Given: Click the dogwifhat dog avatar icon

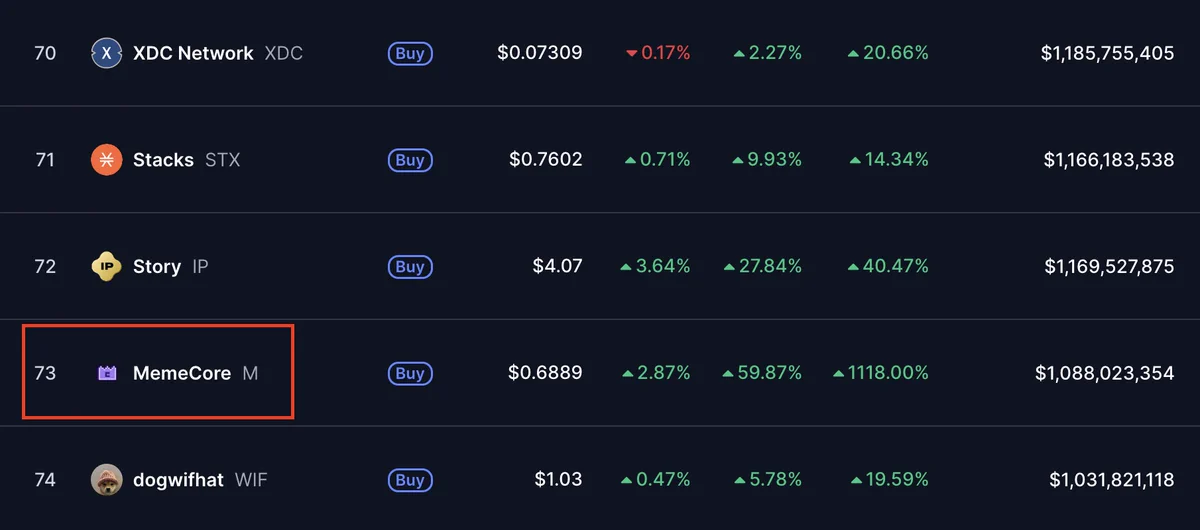Looking at the screenshot, I should pyautogui.click(x=106, y=480).
